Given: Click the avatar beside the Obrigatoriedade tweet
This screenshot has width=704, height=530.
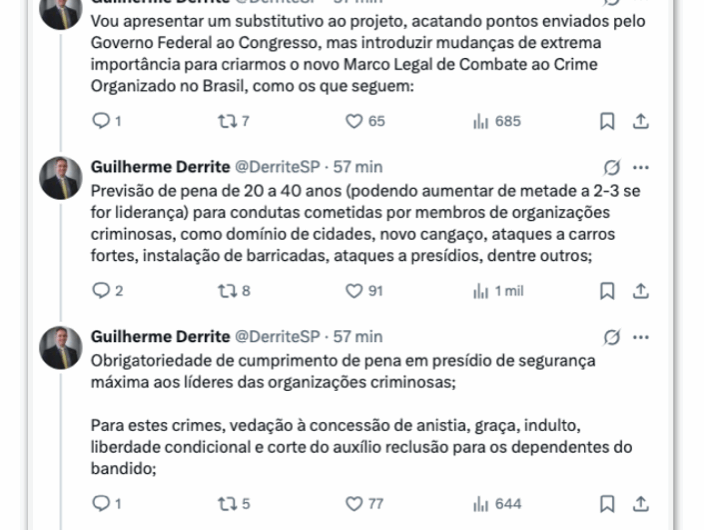Looking at the screenshot, I should 60,347.
